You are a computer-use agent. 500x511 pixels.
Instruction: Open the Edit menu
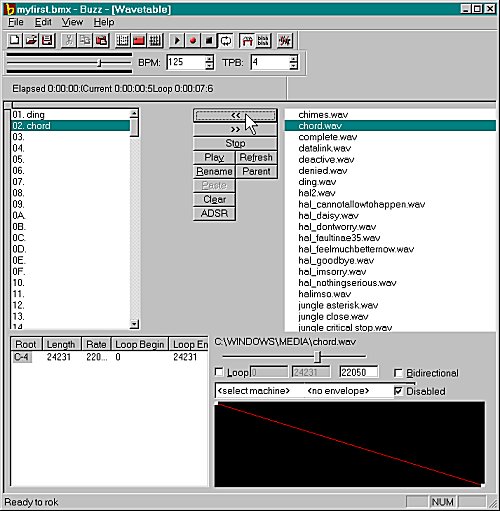pyautogui.click(x=43, y=22)
